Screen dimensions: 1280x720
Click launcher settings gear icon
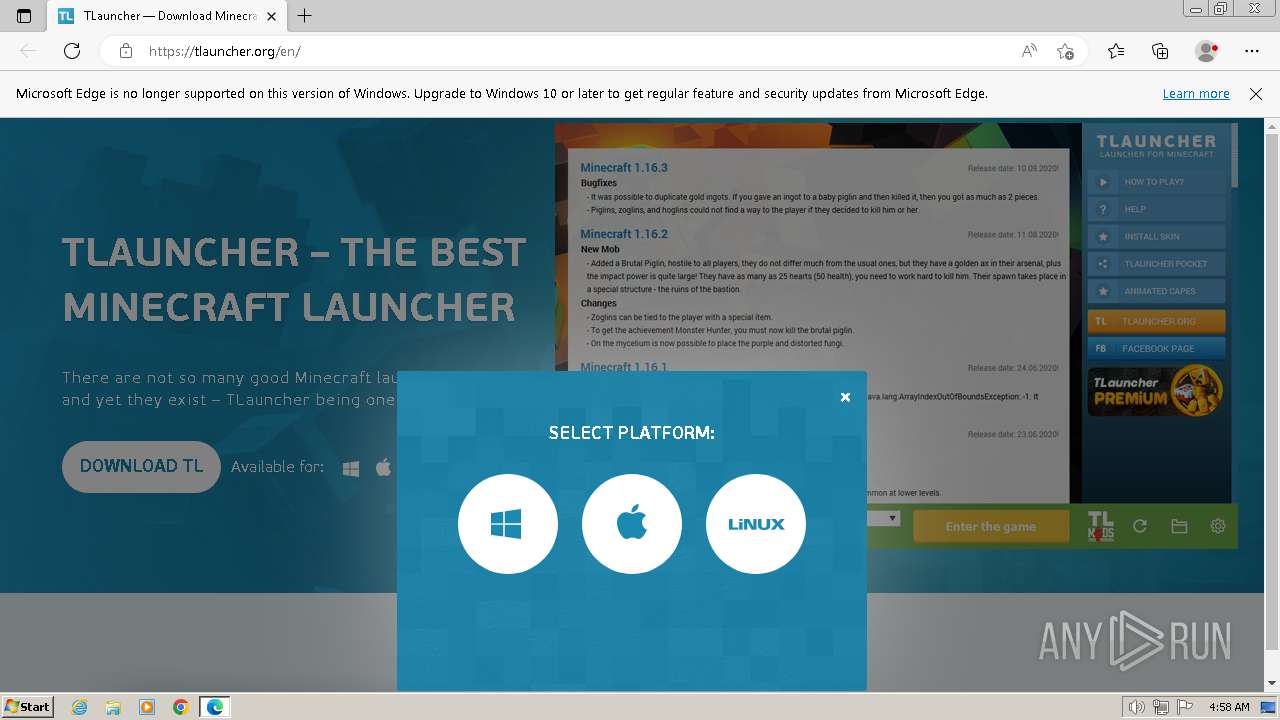point(1218,526)
